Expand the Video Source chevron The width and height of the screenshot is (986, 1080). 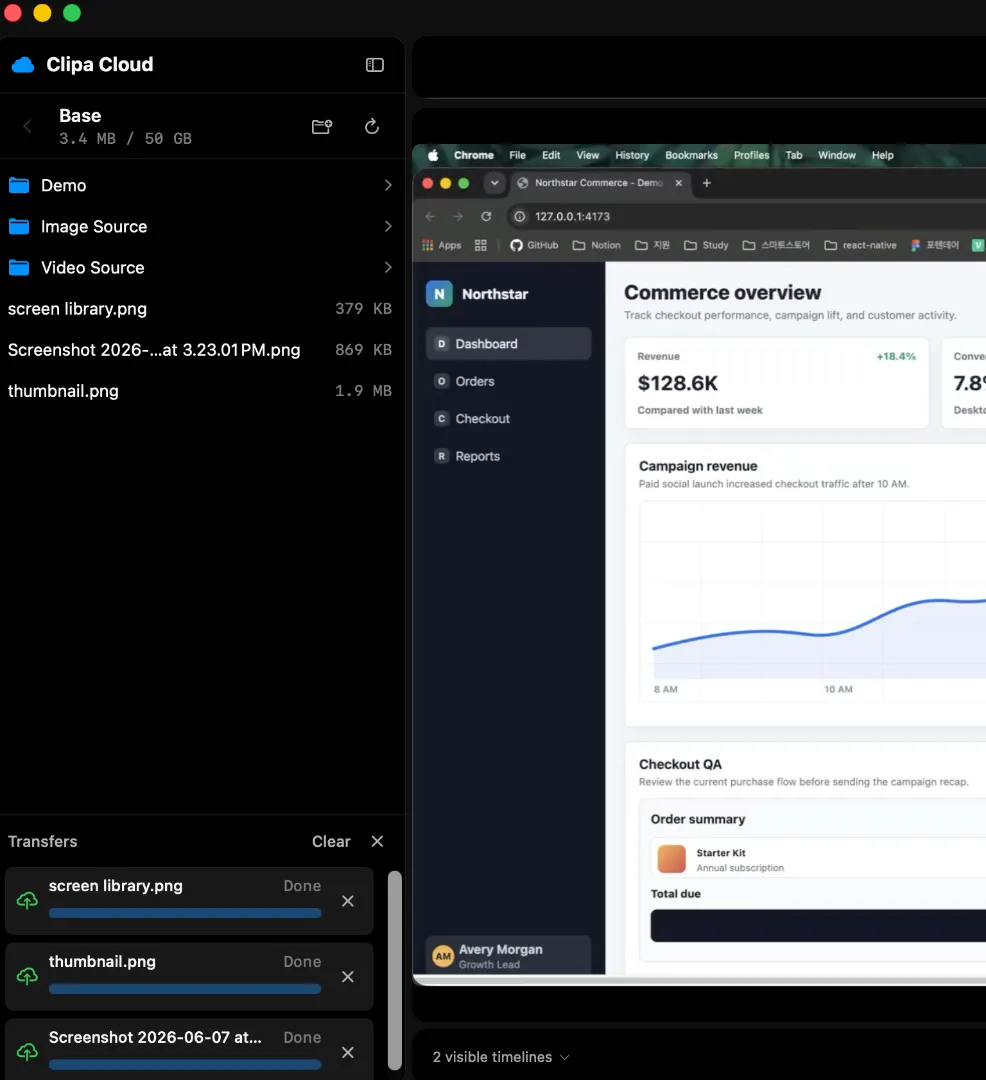(x=388, y=267)
